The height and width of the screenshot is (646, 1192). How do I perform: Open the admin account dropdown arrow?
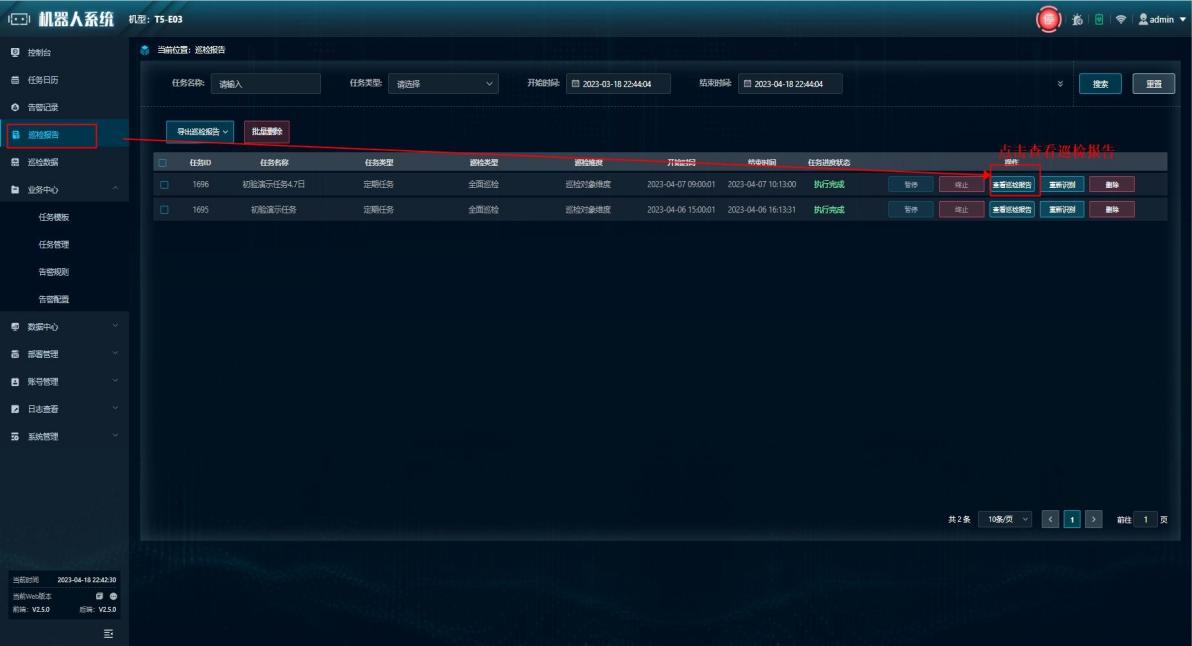tap(1182, 20)
